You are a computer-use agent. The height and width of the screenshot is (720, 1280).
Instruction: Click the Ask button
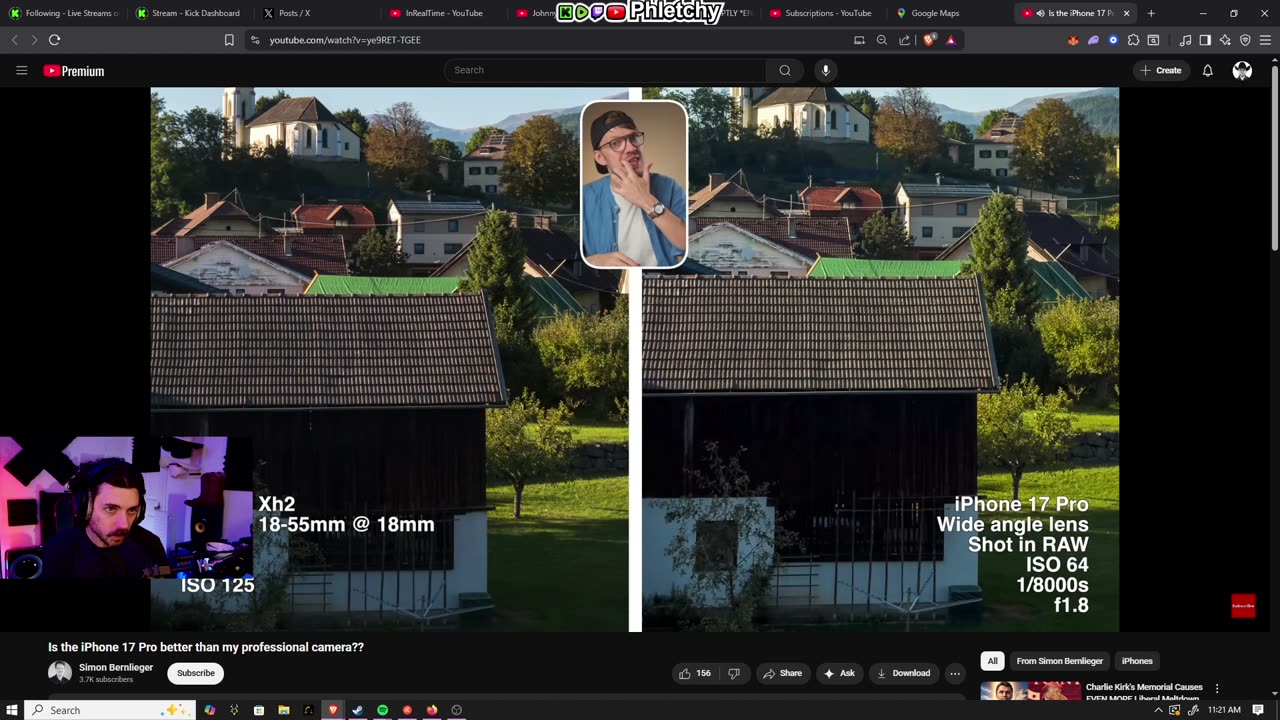tap(838, 673)
